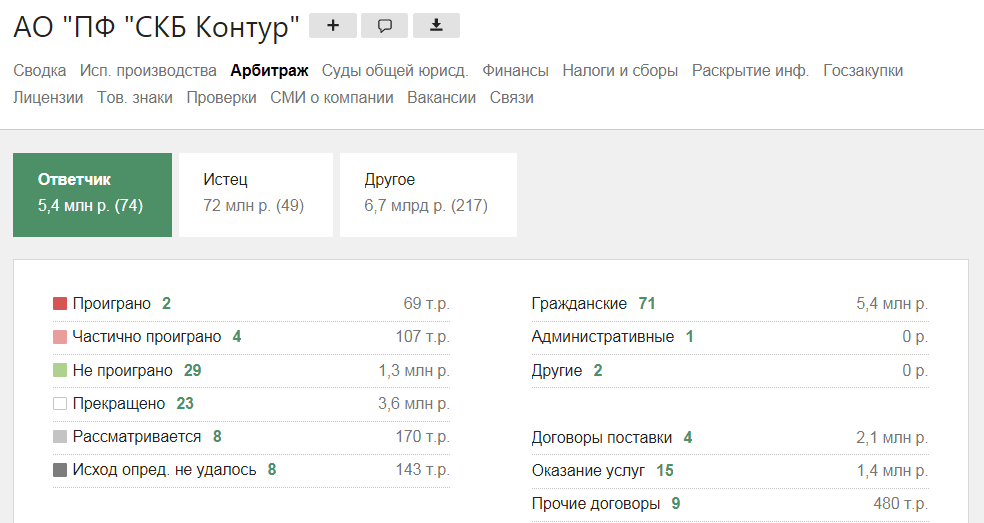Go to Связи section

pos(512,98)
